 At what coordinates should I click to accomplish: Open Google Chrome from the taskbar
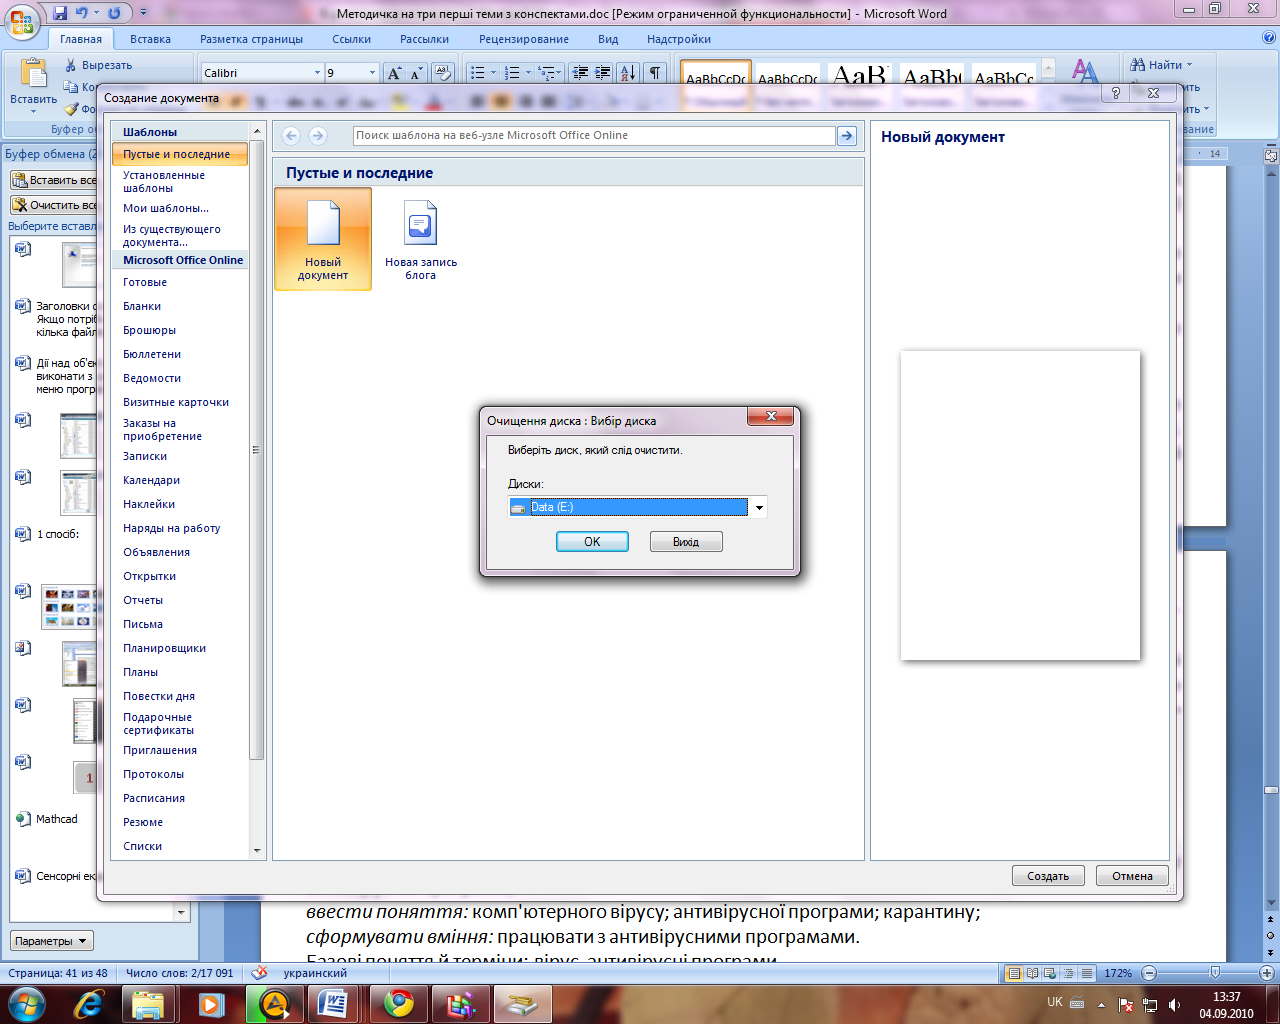pyautogui.click(x=398, y=1003)
